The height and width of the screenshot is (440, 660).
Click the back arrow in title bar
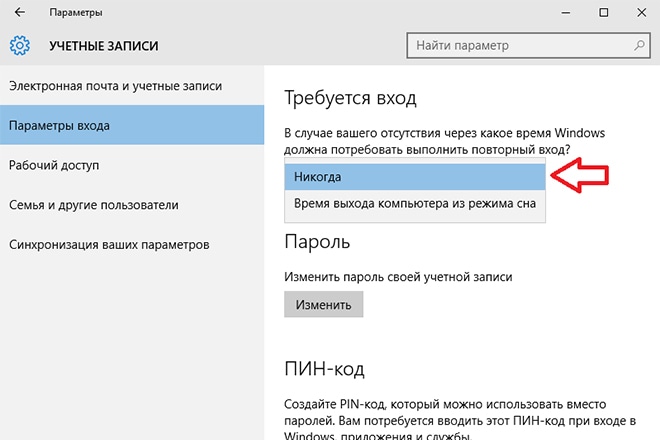(20, 13)
